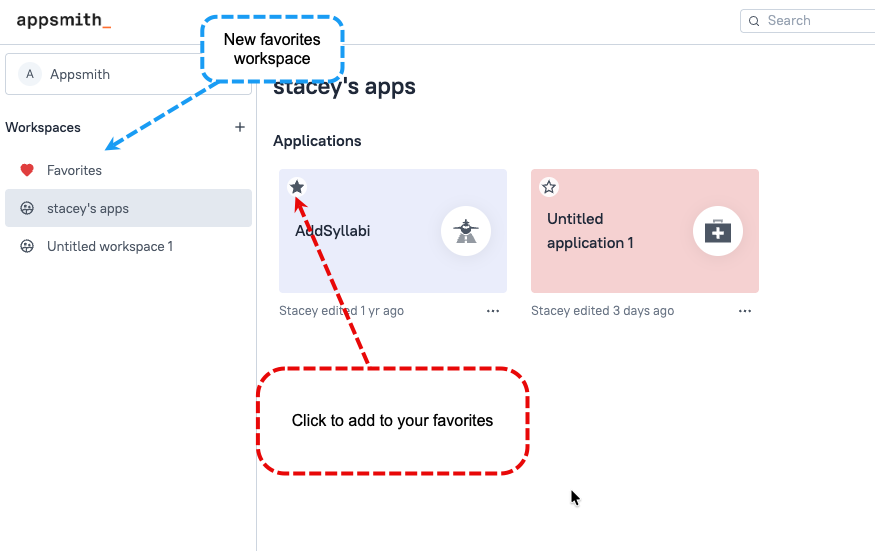Click the AddSyllabi airplane app icon
The image size is (875, 551).
point(466,231)
